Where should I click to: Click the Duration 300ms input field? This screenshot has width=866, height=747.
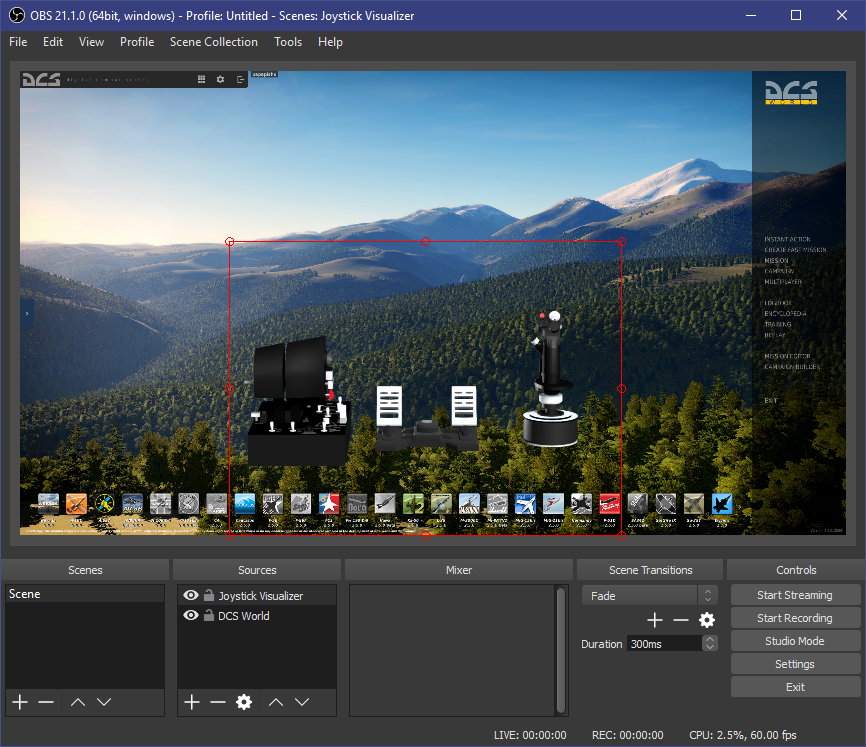[x=664, y=643]
